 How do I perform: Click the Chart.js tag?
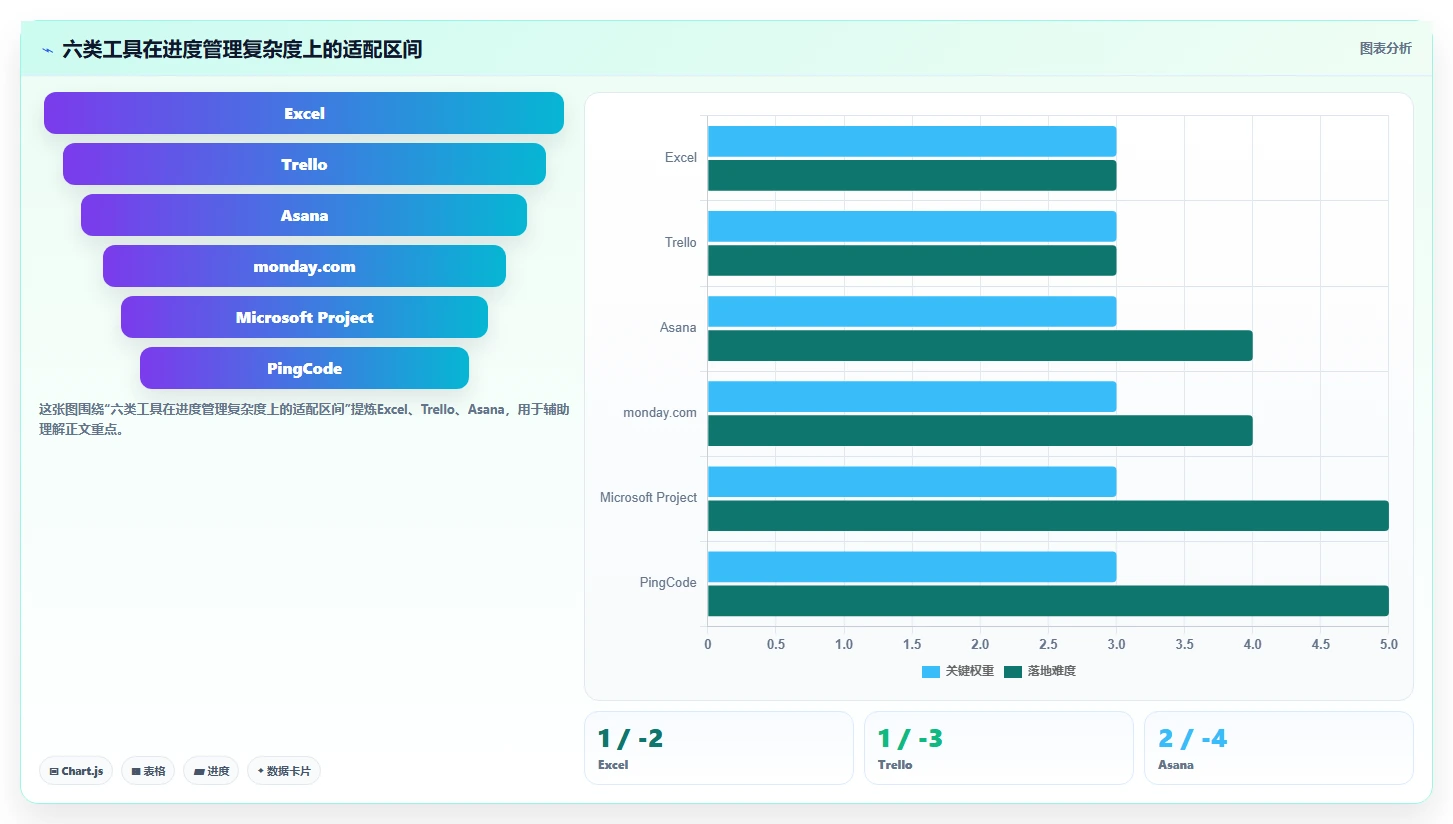tap(76, 771)
